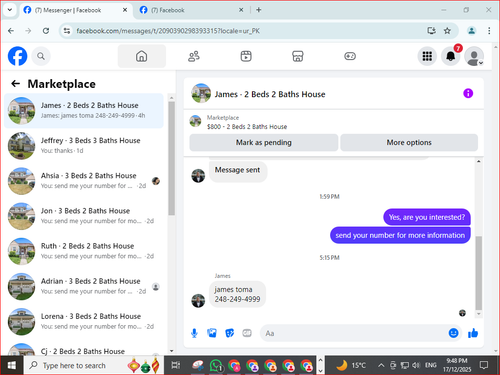This screenshot has height=375, width=500.
Task: Choose a GIF icon
Action: pyautogui.click(x=247, y=333)
